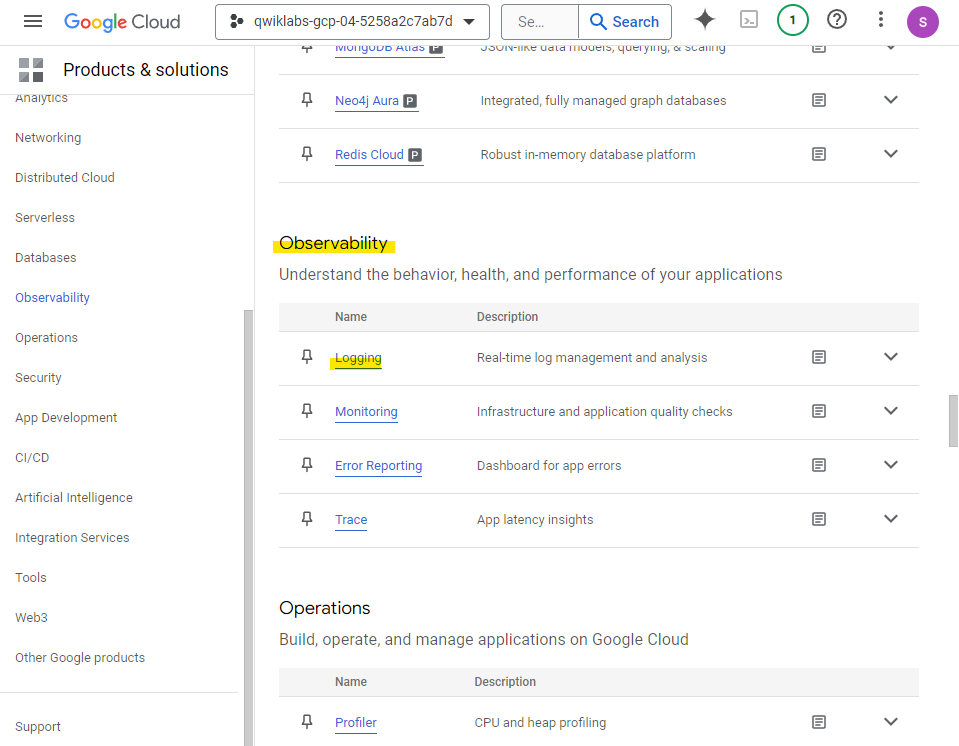
Task: Open the three-dot settings menu
Action: click(x=880, y=20)
